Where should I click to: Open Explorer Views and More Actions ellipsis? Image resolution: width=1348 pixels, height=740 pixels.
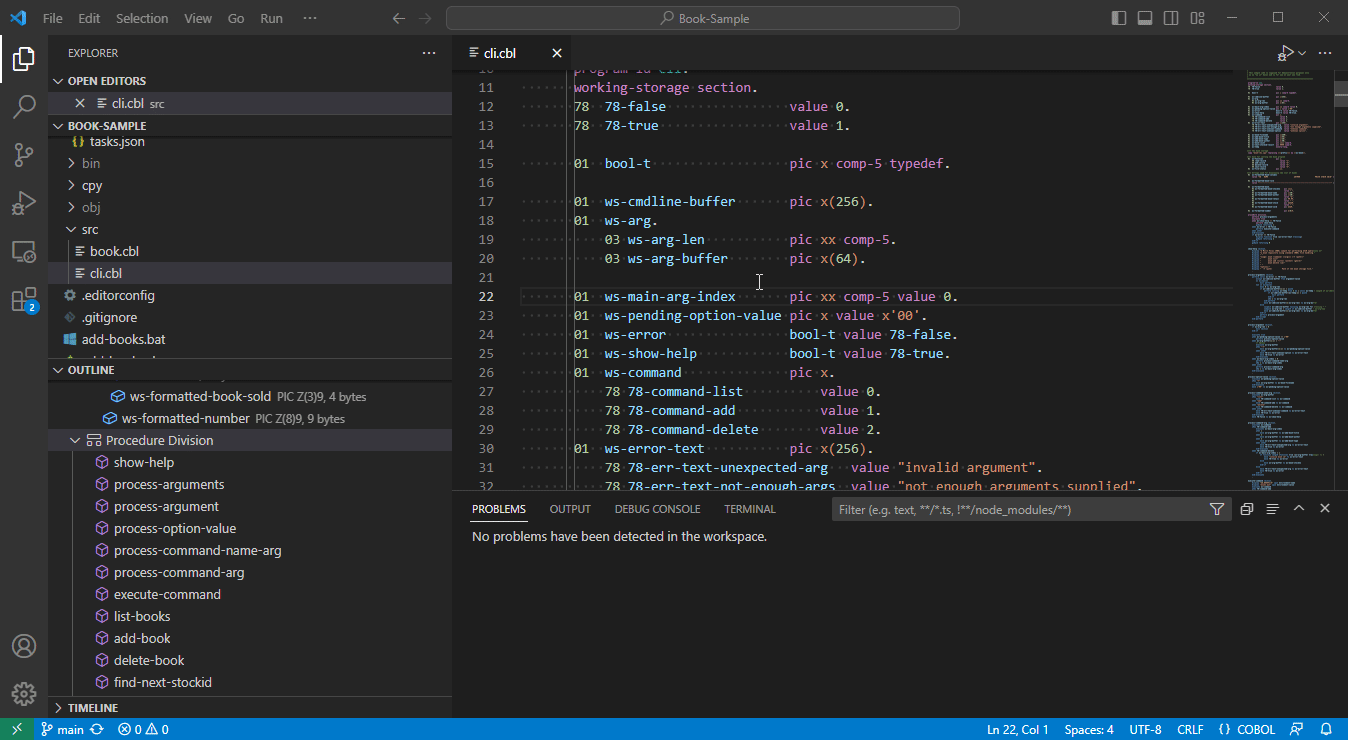(429, 53)
